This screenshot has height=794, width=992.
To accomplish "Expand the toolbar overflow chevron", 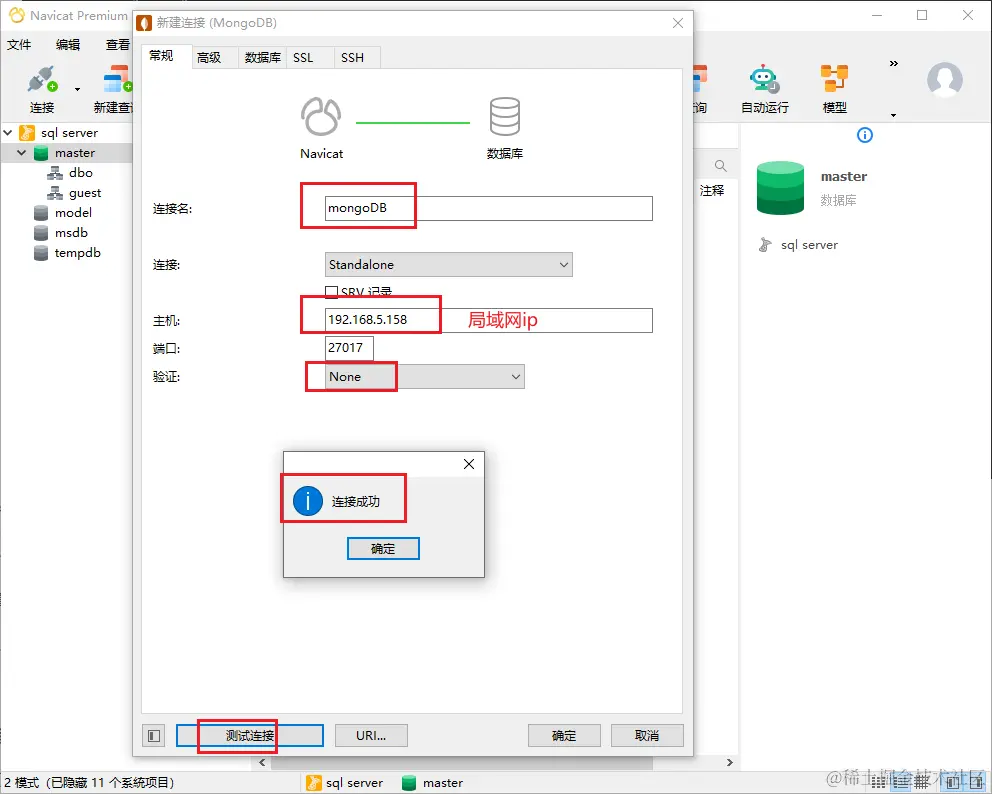I will click(893, 63).
